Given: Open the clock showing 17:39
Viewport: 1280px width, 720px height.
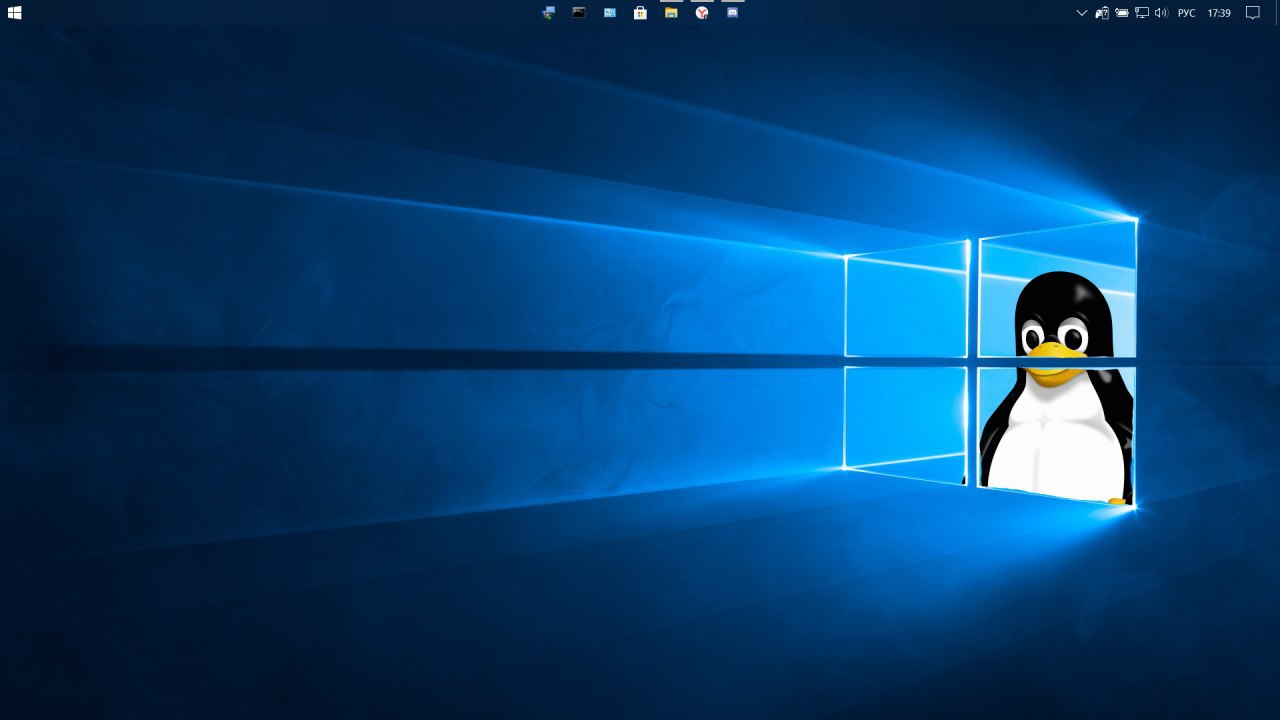Looking at the screenshot, I should point(1219,13).
